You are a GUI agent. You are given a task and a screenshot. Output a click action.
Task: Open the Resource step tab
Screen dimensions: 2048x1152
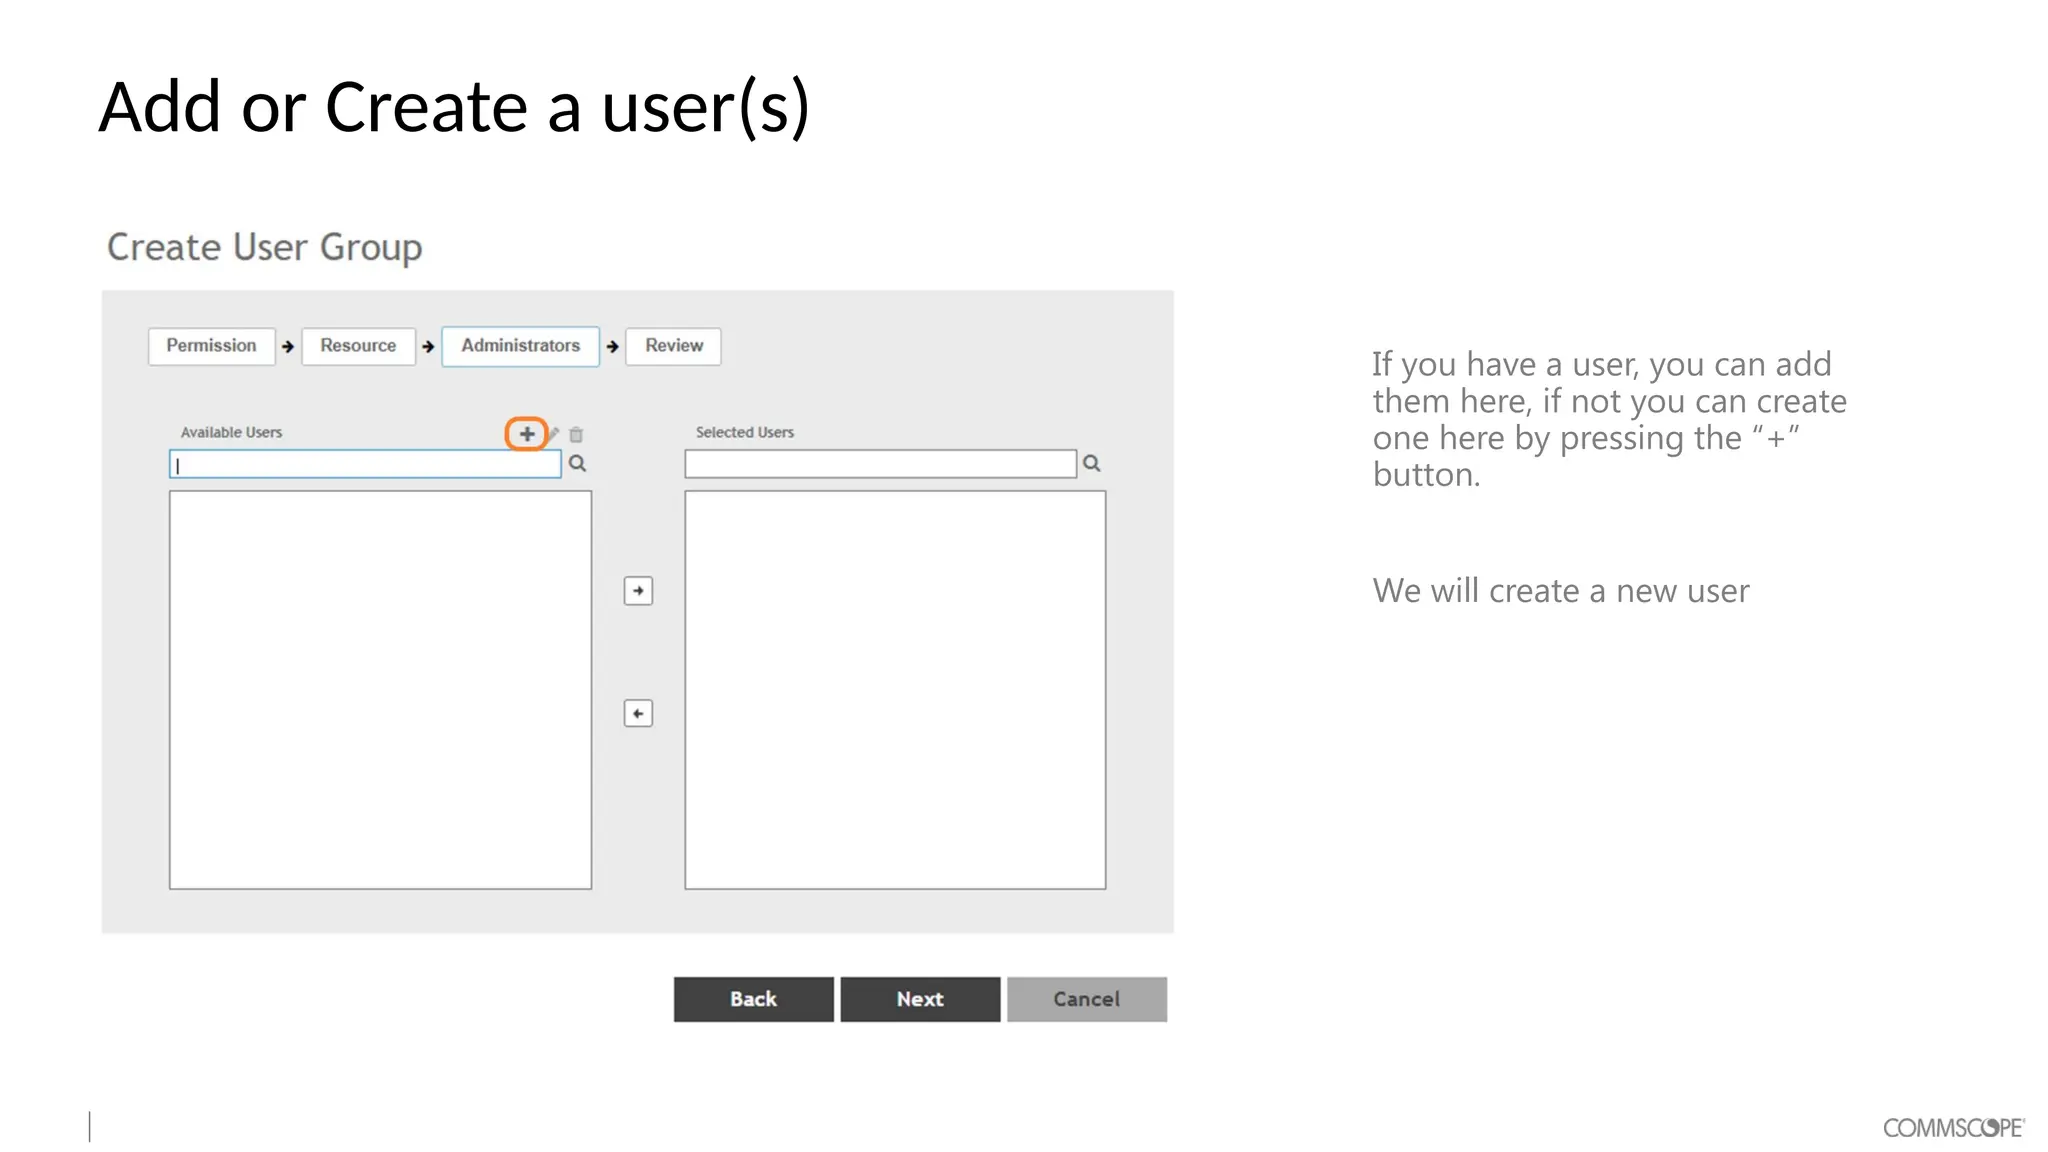[x=358, y=346]
